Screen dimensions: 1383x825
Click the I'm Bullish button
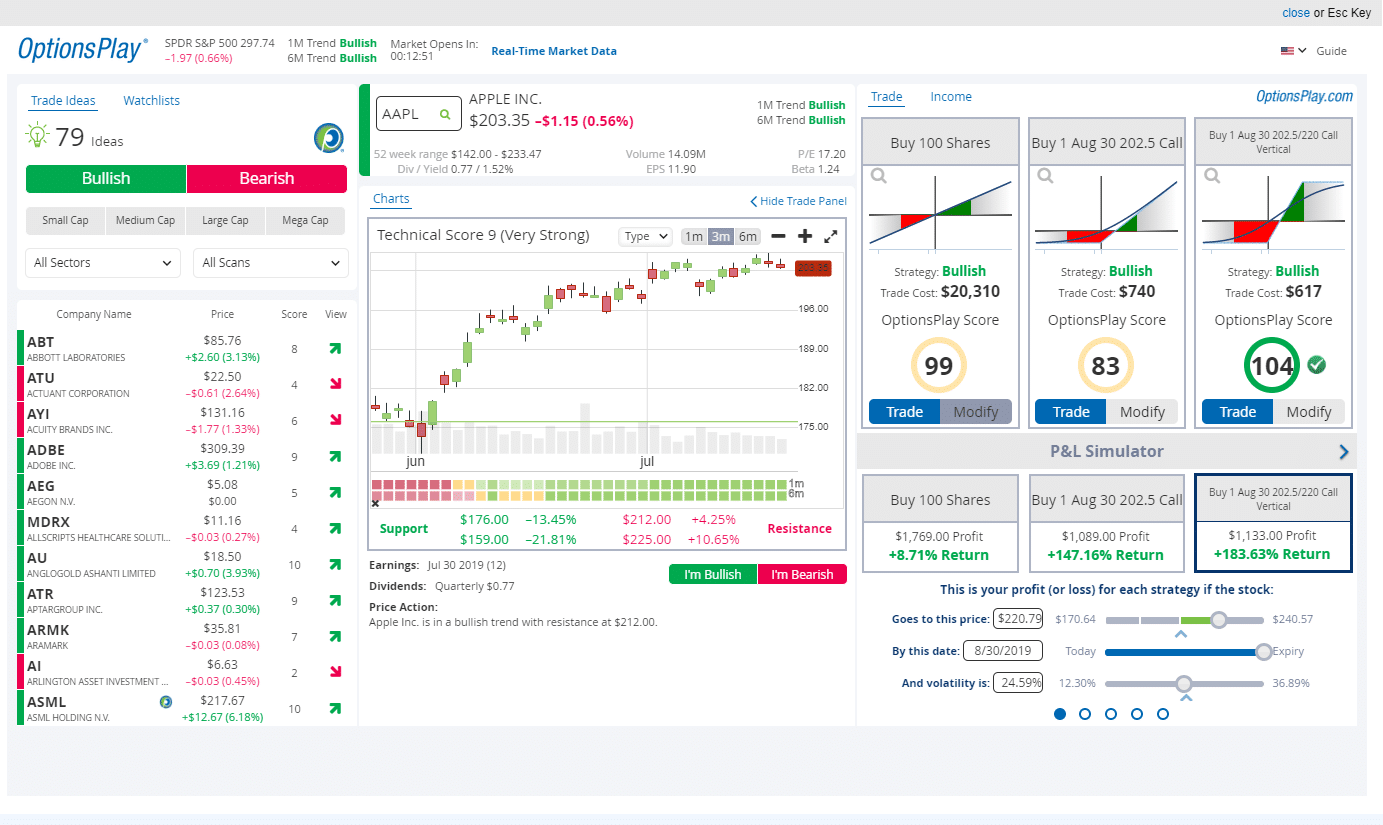coord(713,574)
